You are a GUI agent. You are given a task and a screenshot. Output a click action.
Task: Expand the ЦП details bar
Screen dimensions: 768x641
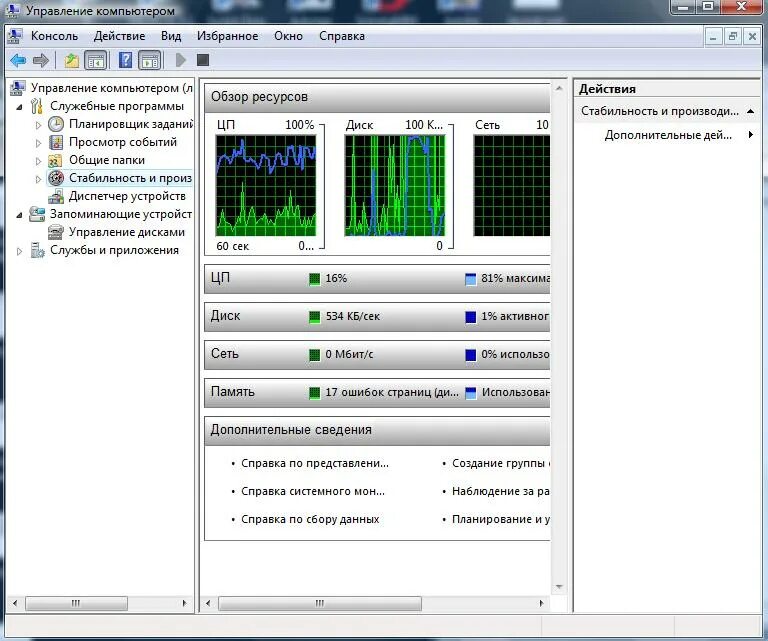tap(377, 279)
